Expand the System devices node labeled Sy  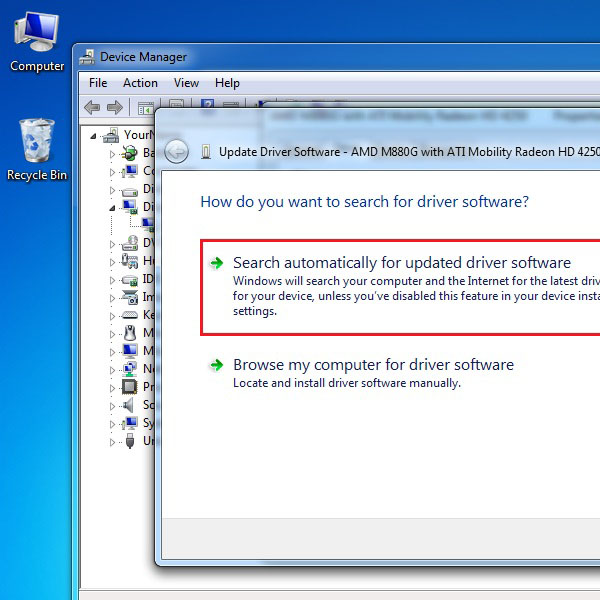112,424
